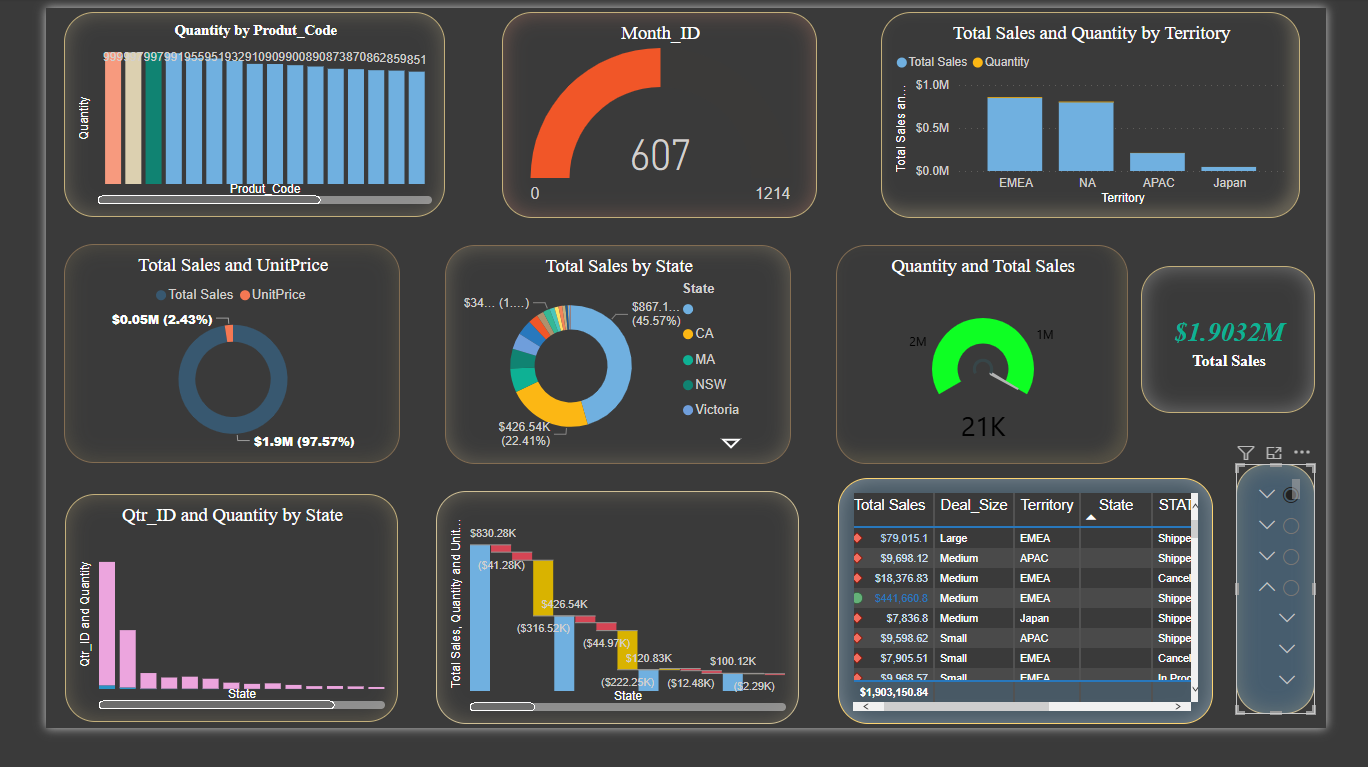The height and width of the screenshot is (767, 1368).
Task: Select MA in the State legend
Action: coord(699,360)
